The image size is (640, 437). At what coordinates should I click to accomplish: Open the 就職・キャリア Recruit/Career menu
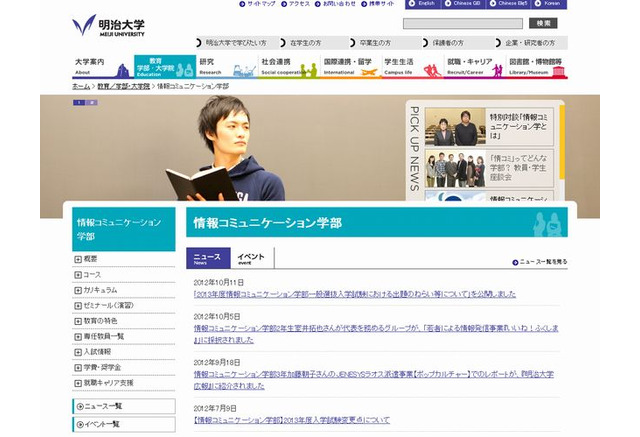pos(475,67)
